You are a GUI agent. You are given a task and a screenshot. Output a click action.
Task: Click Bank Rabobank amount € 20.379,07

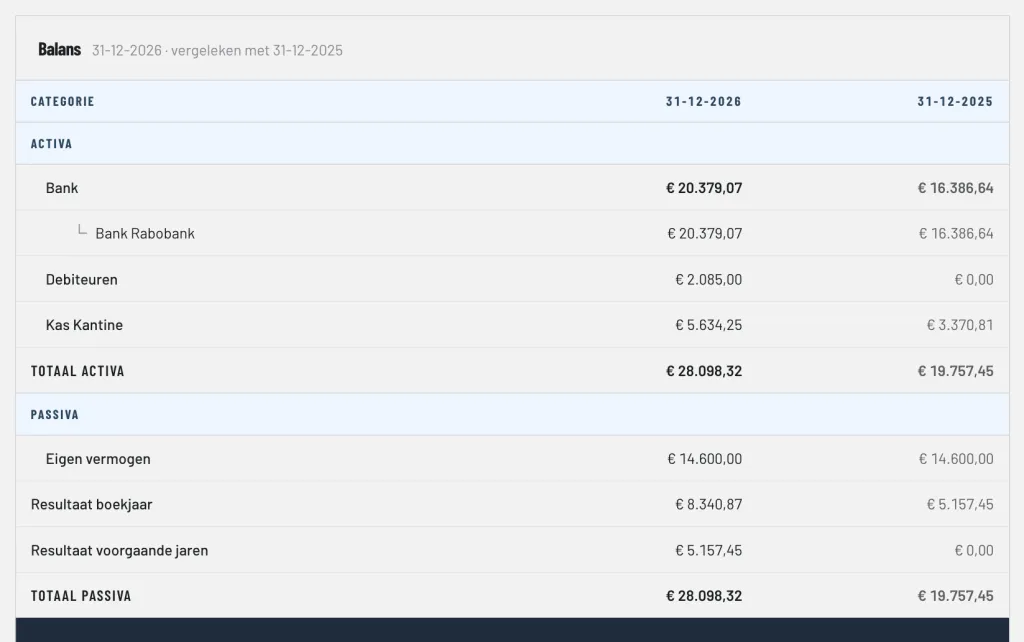click(x=705, y=234)
